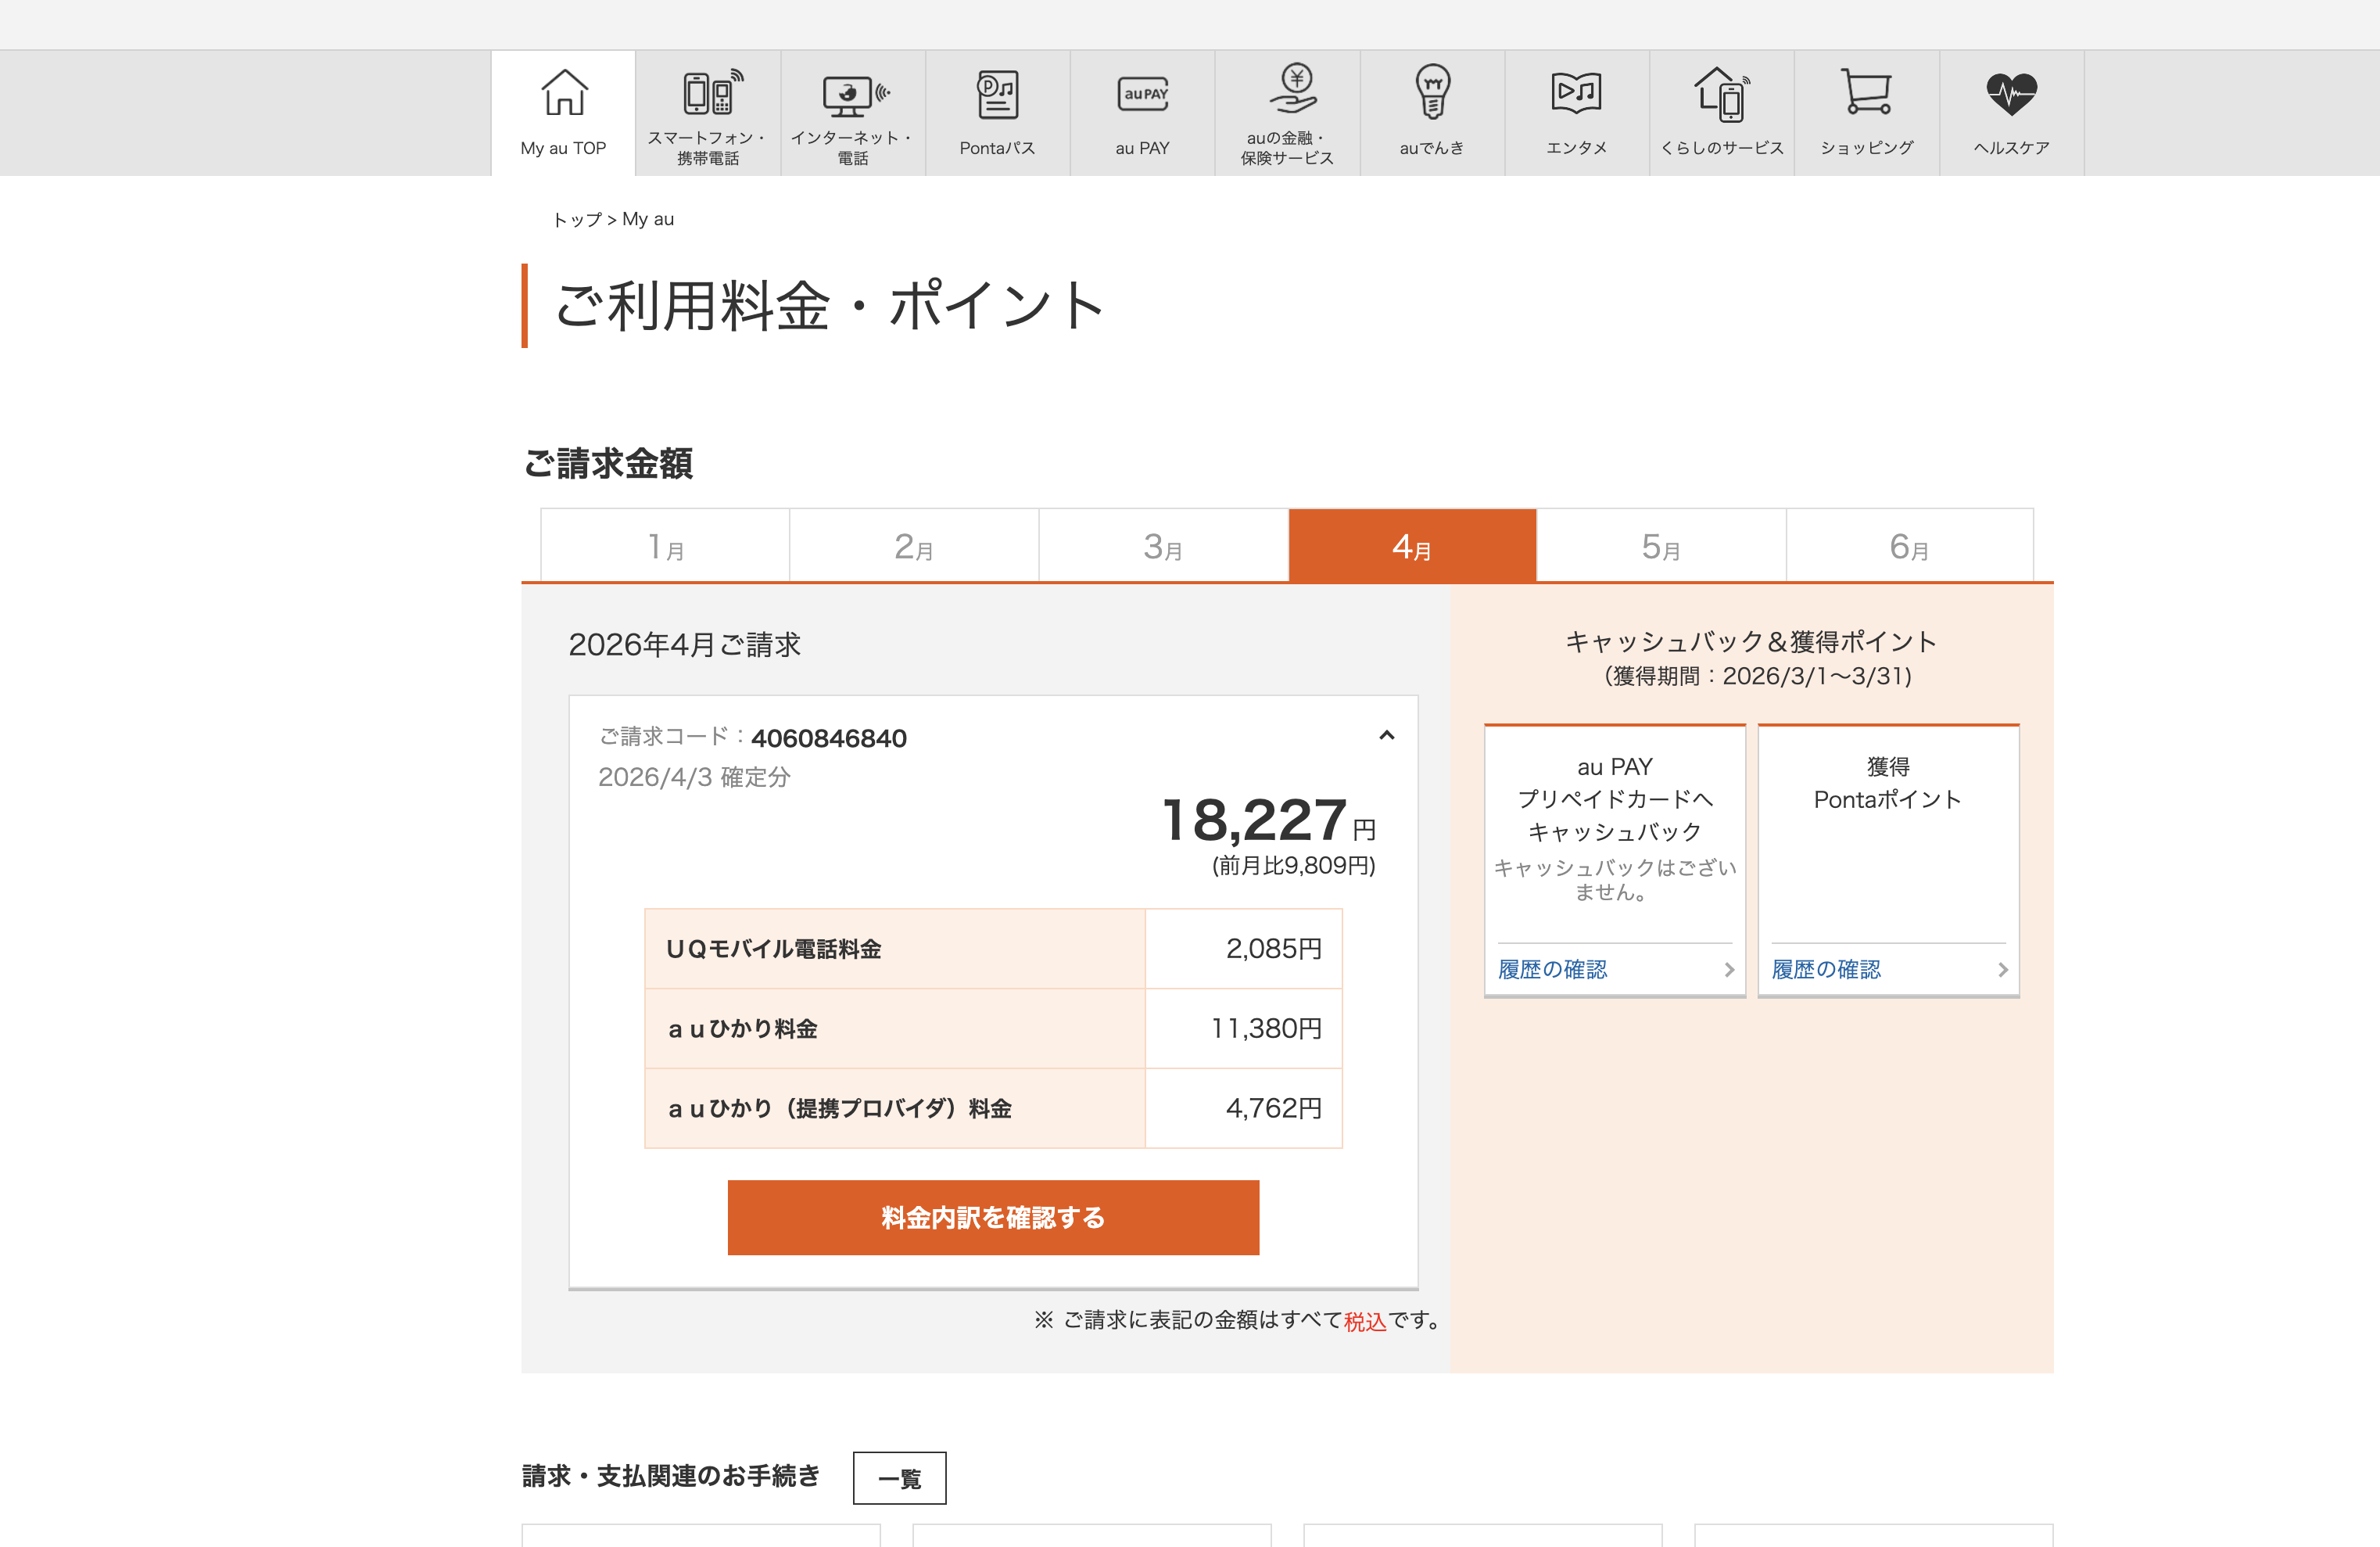Click the 税込 red link text
This screenshot has width=2380, height=1547.
pyautogui.click(x=1365, y=1321)
